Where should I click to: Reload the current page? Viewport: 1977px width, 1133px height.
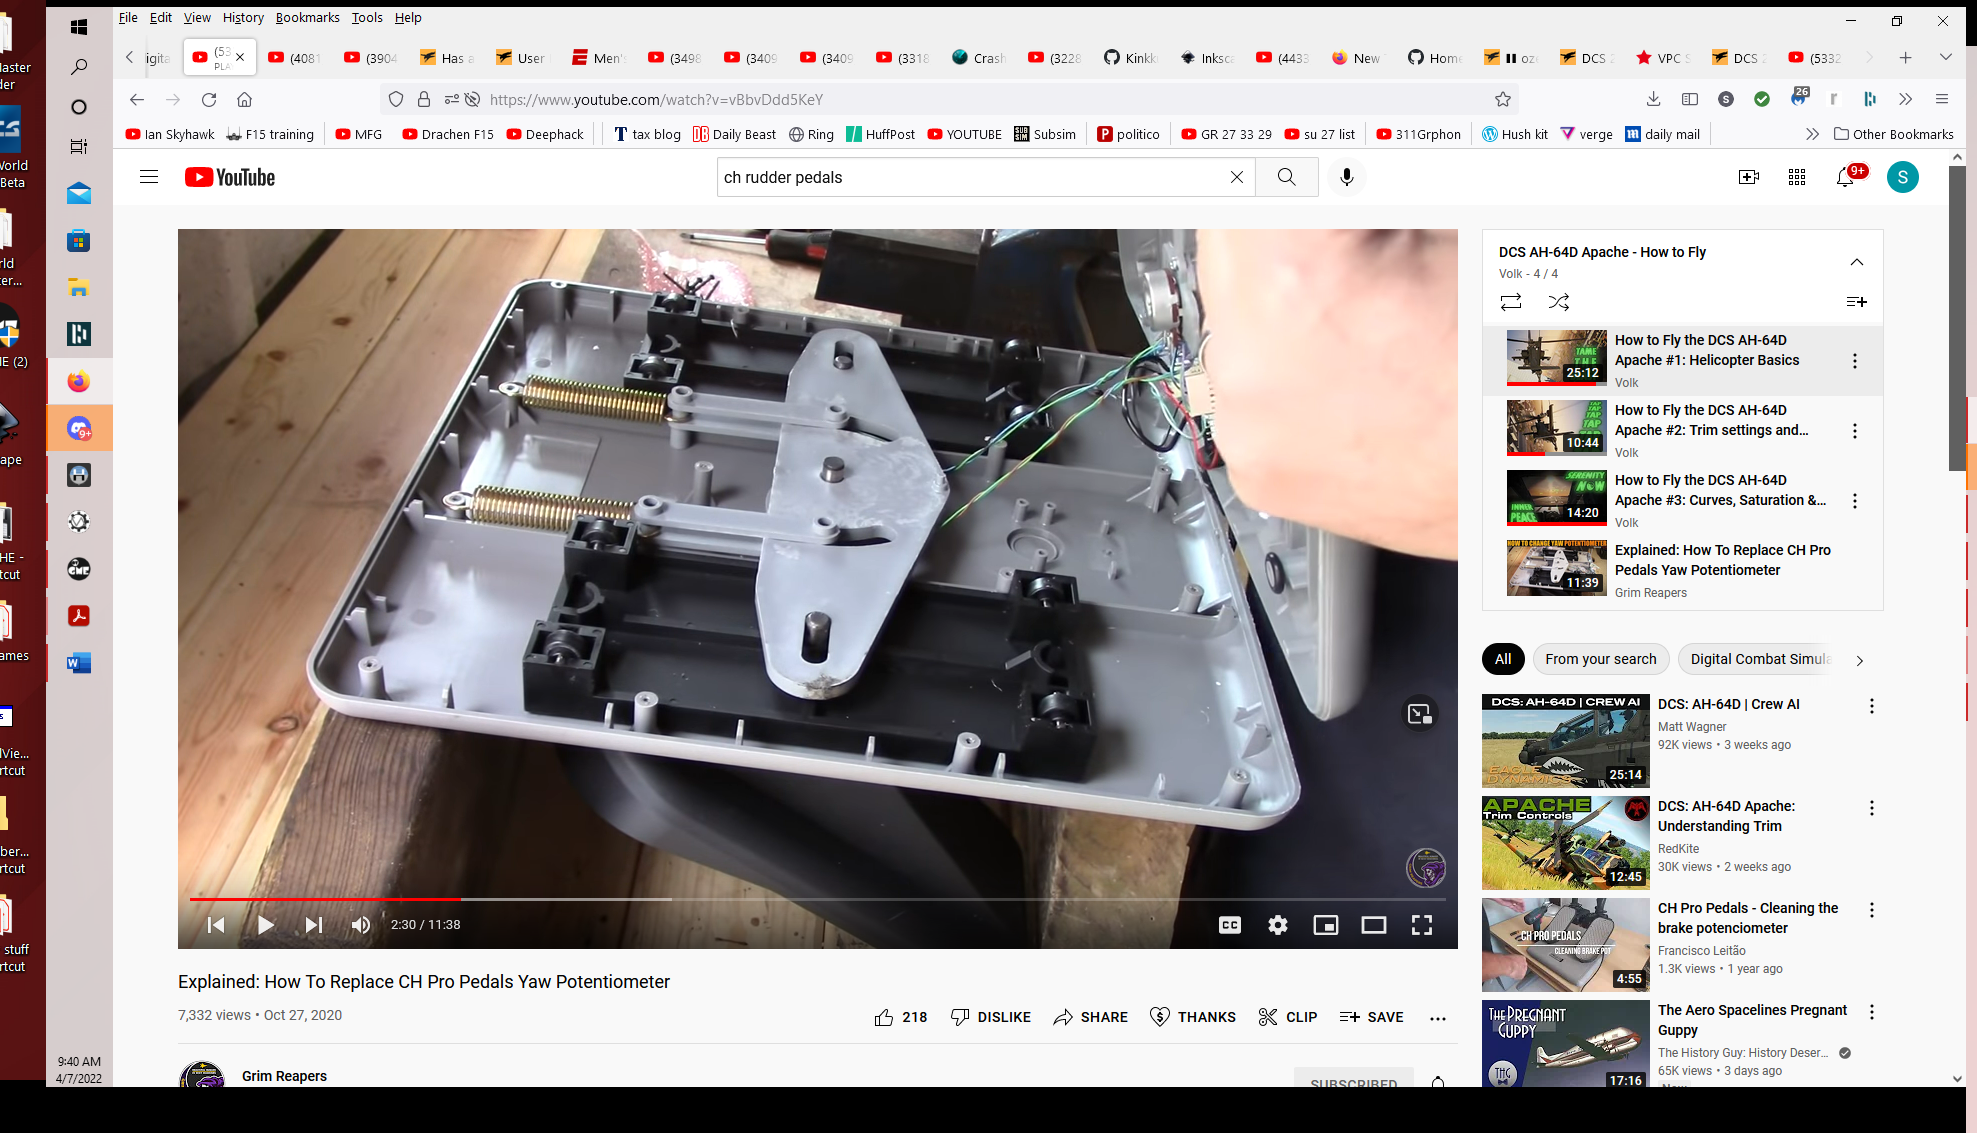209,99
